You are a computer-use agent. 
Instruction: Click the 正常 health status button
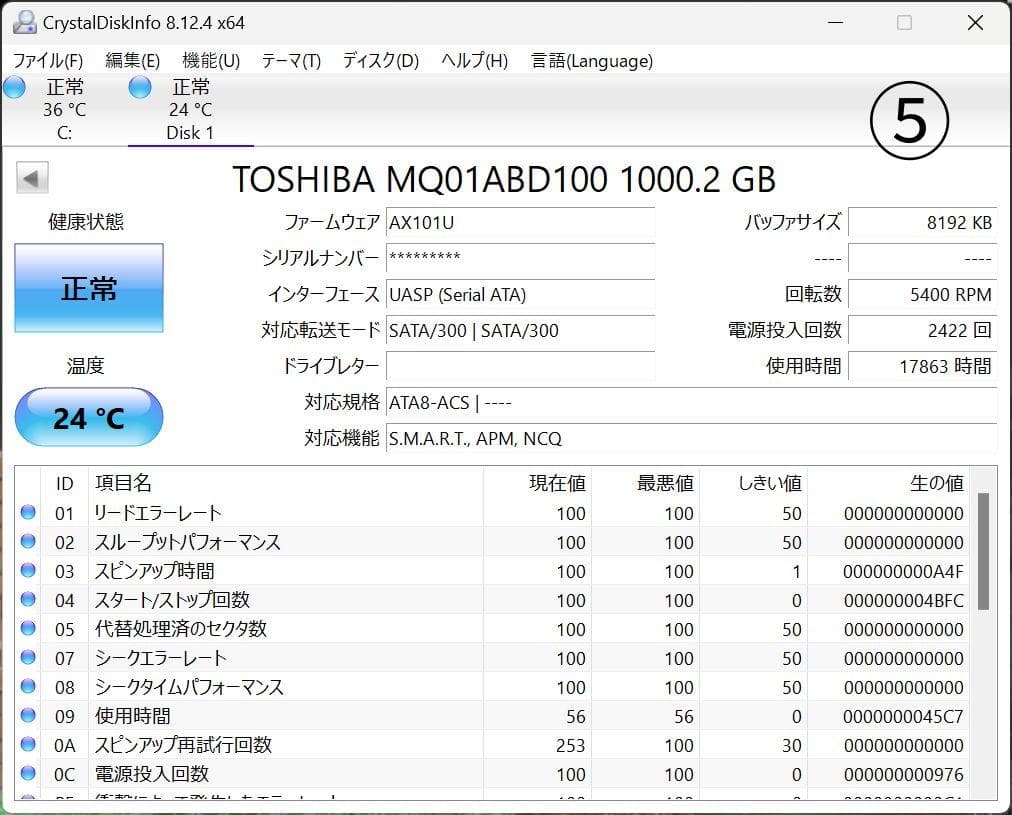(89, 288)
